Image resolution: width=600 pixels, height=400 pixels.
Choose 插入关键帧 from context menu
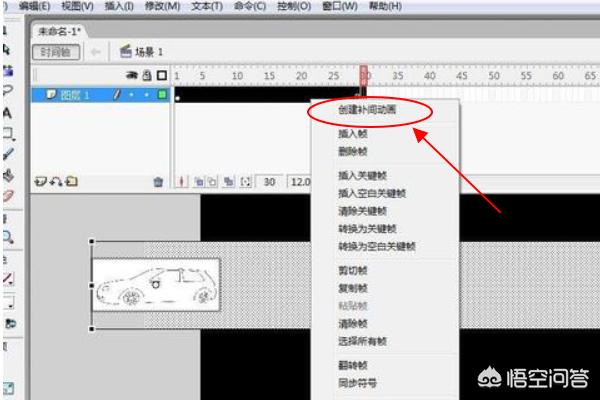pos(362,175)
